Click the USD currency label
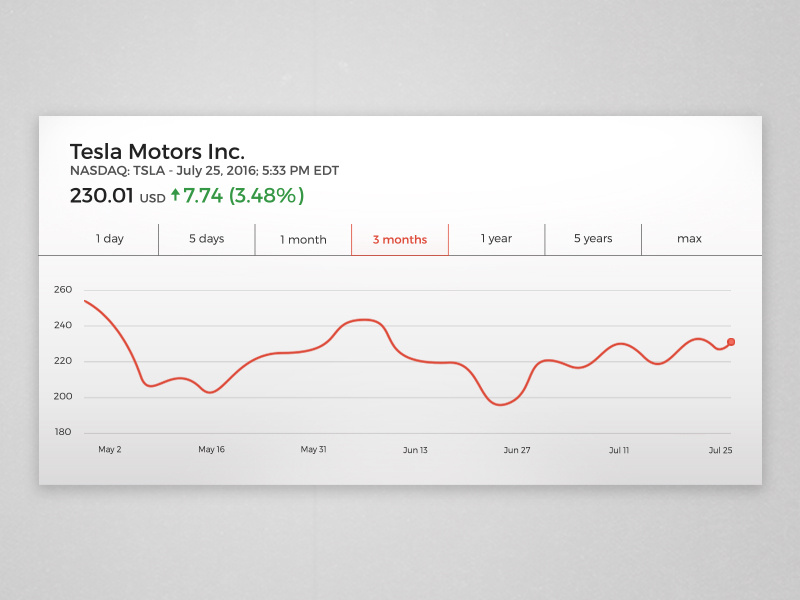The width and height of the screenshot is (800, 600). point(153,198)
